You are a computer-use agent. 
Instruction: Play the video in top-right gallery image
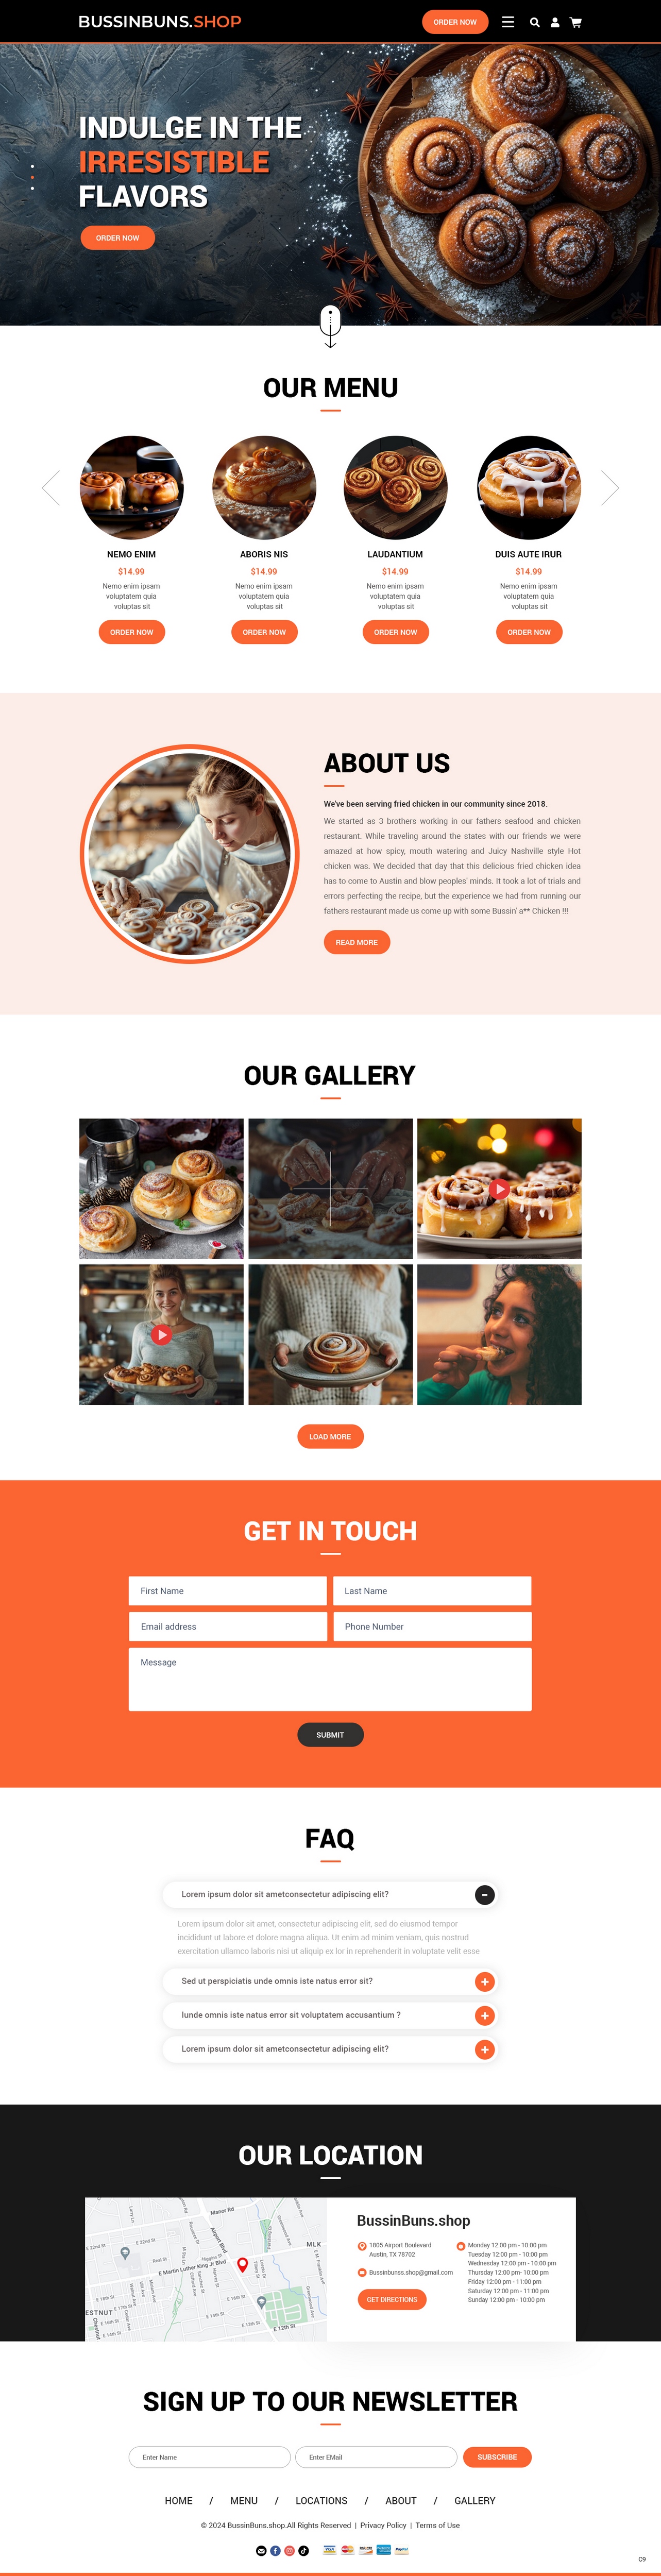tap(499, 1189)
